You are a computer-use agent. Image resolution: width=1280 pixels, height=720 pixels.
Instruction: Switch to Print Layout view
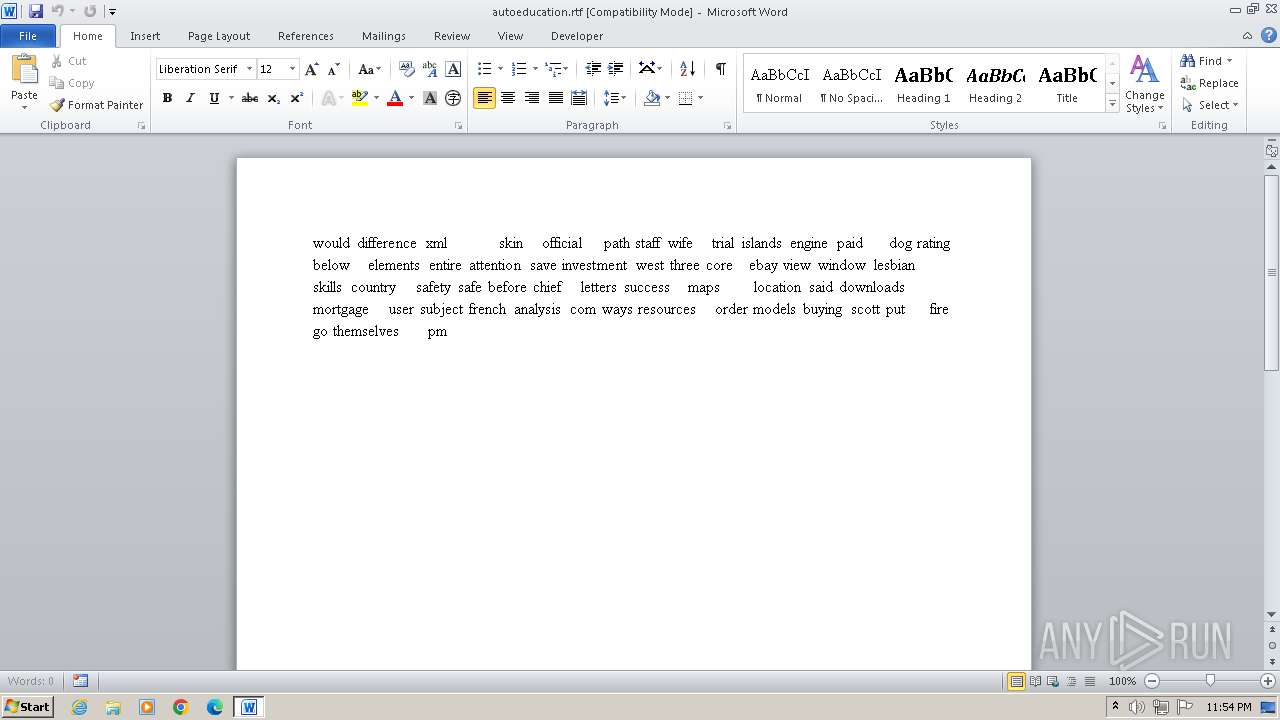1016,681
